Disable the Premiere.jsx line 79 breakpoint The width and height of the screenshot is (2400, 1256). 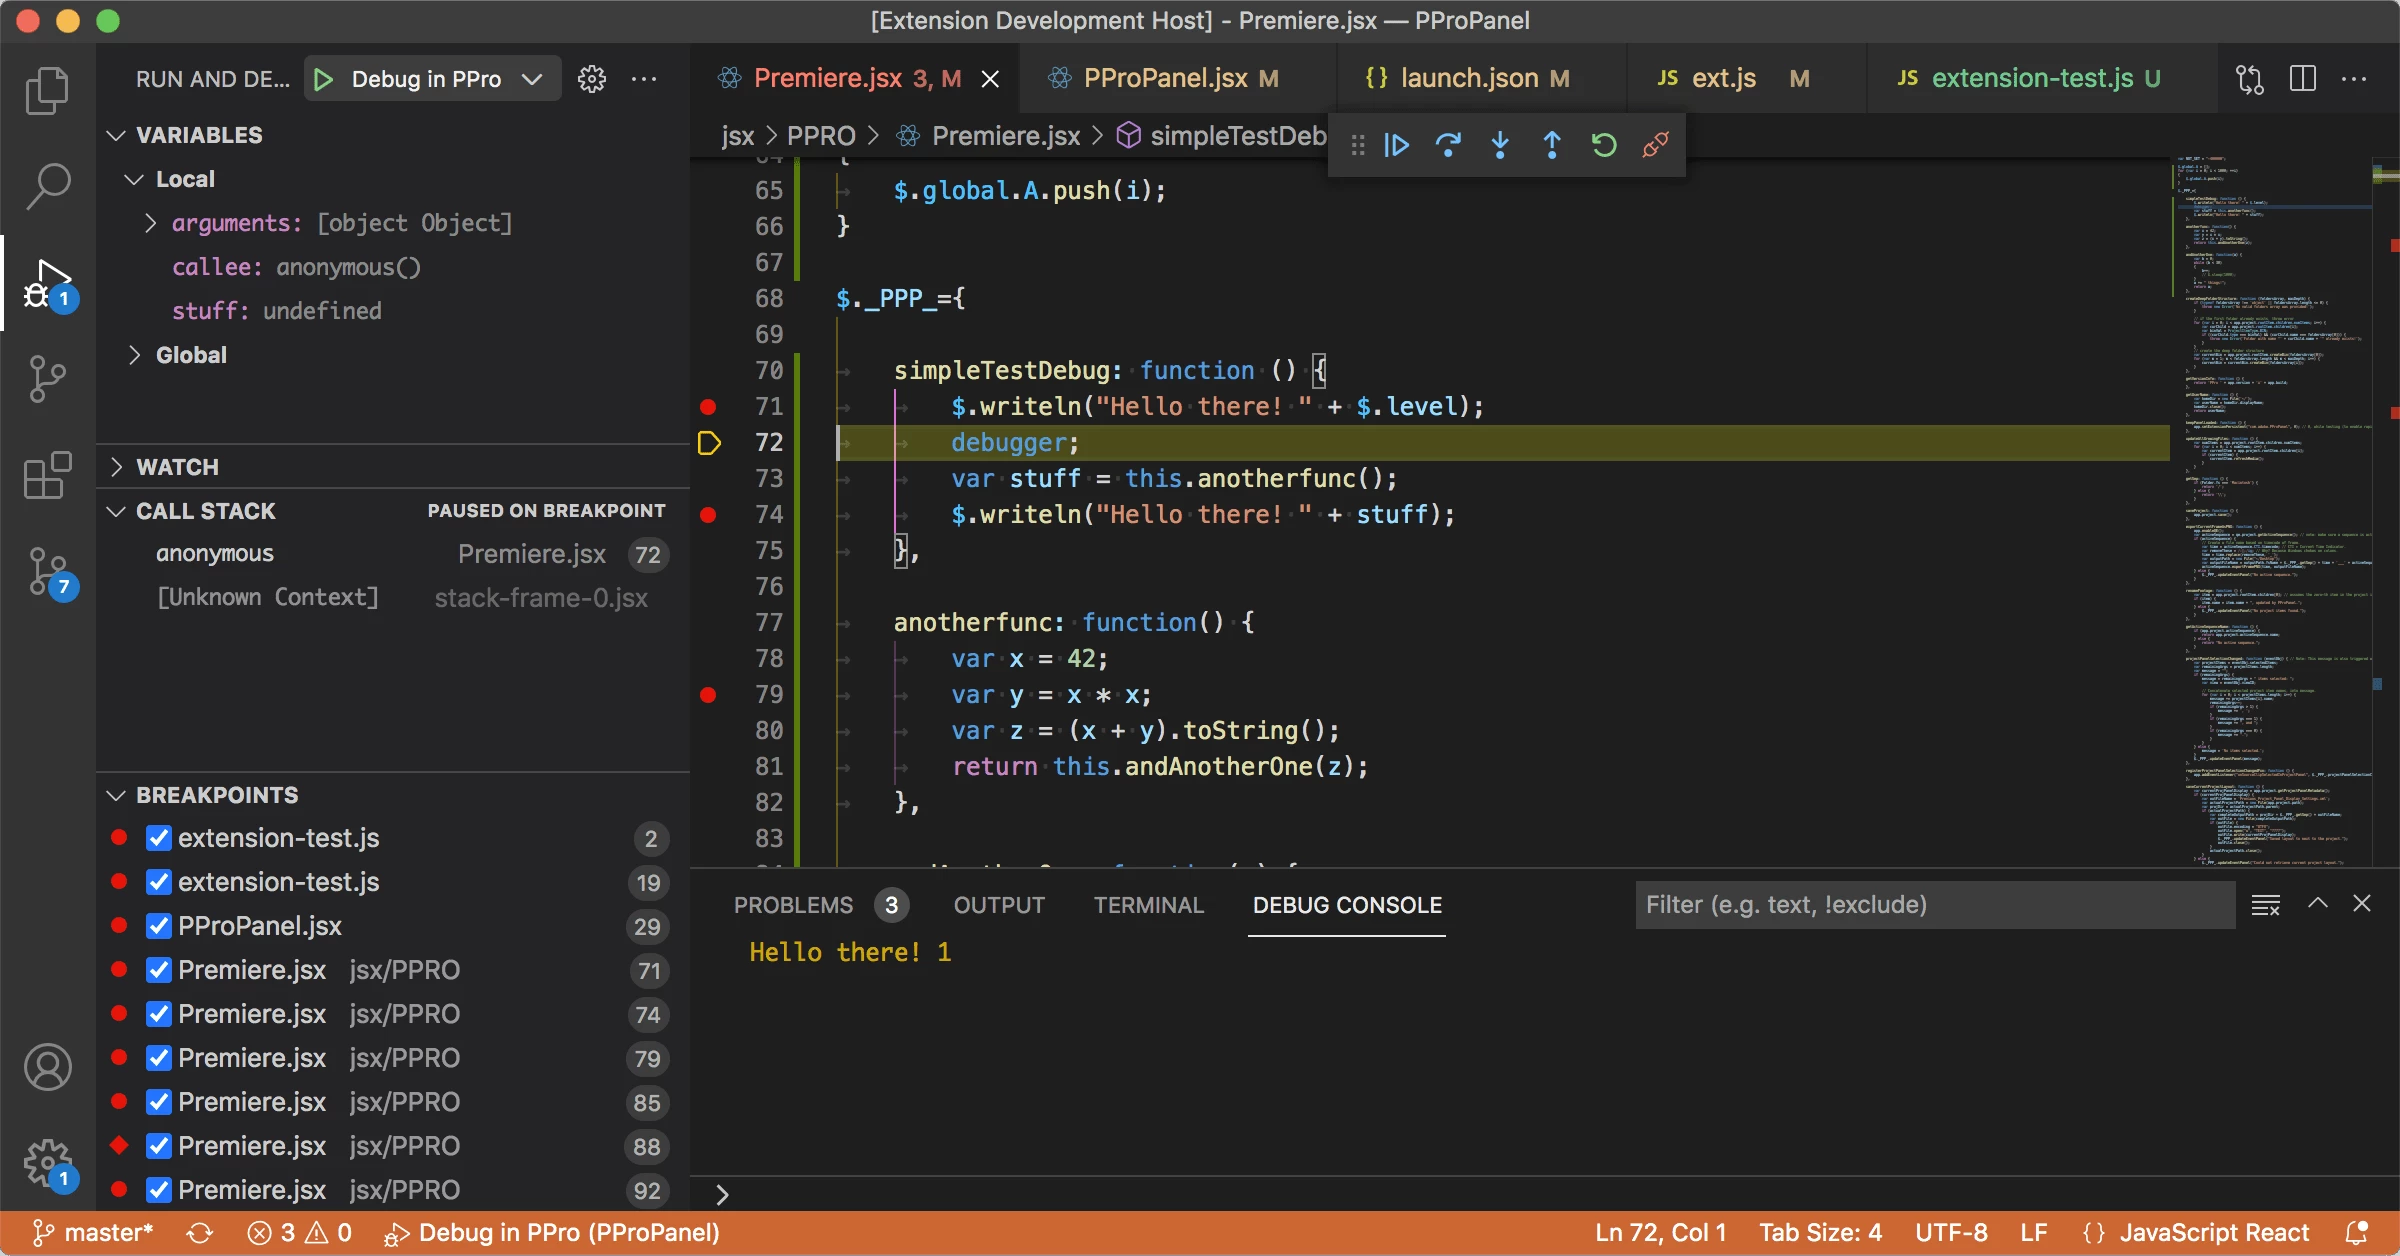tap(159, 1058)
